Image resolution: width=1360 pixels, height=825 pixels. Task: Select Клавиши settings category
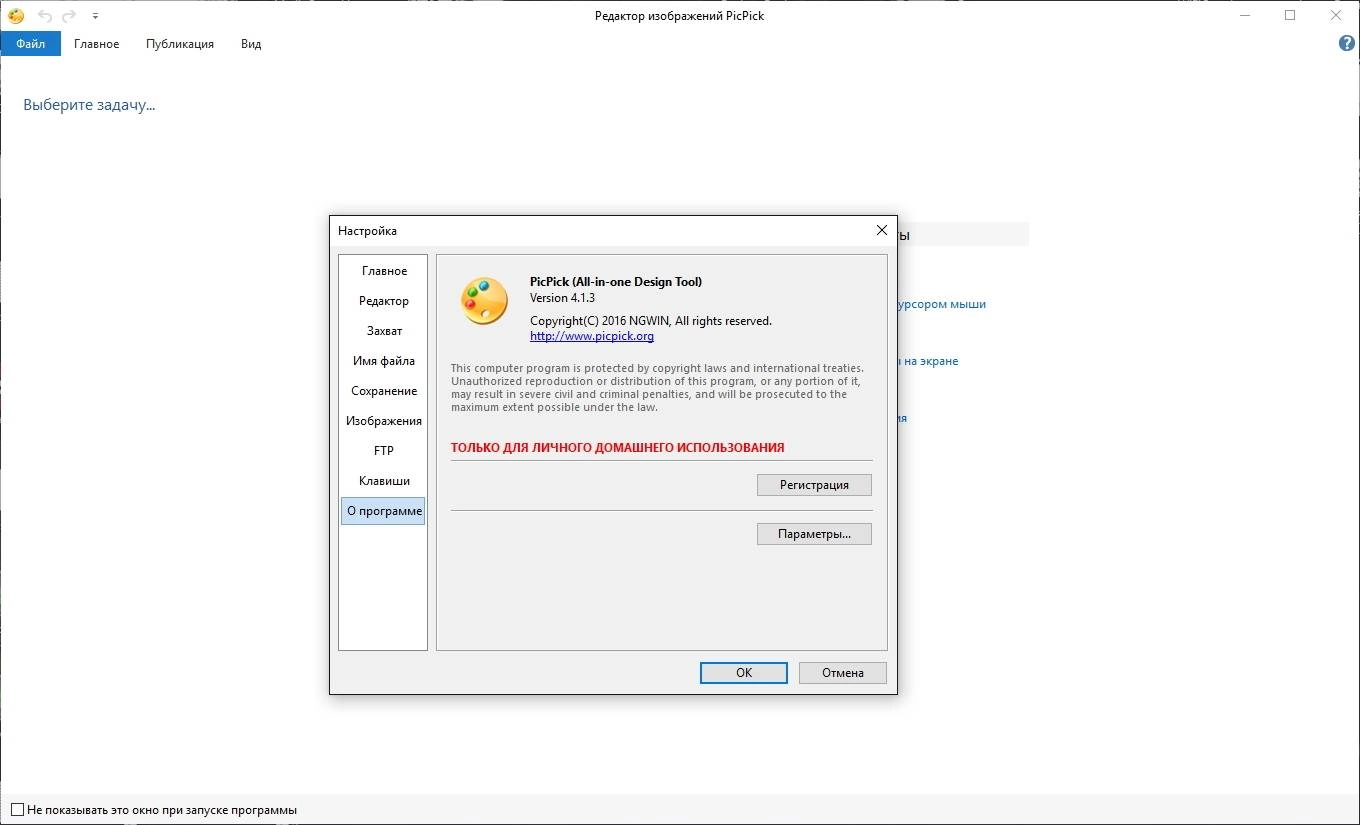click(384, 481)
